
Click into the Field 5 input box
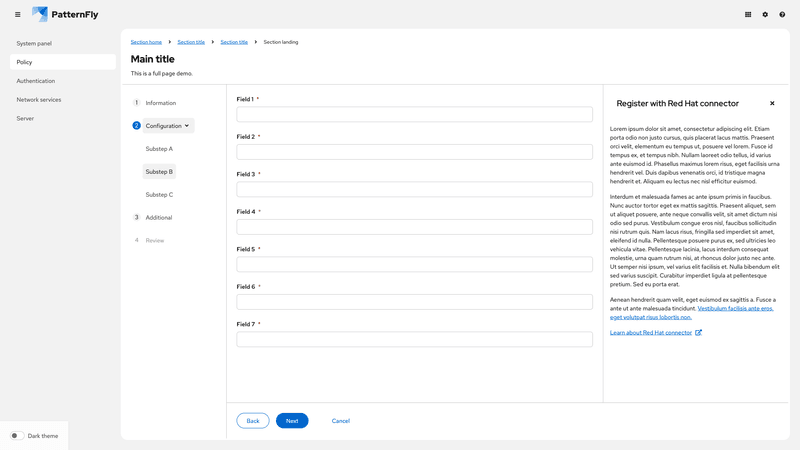[x=414, y=265]
